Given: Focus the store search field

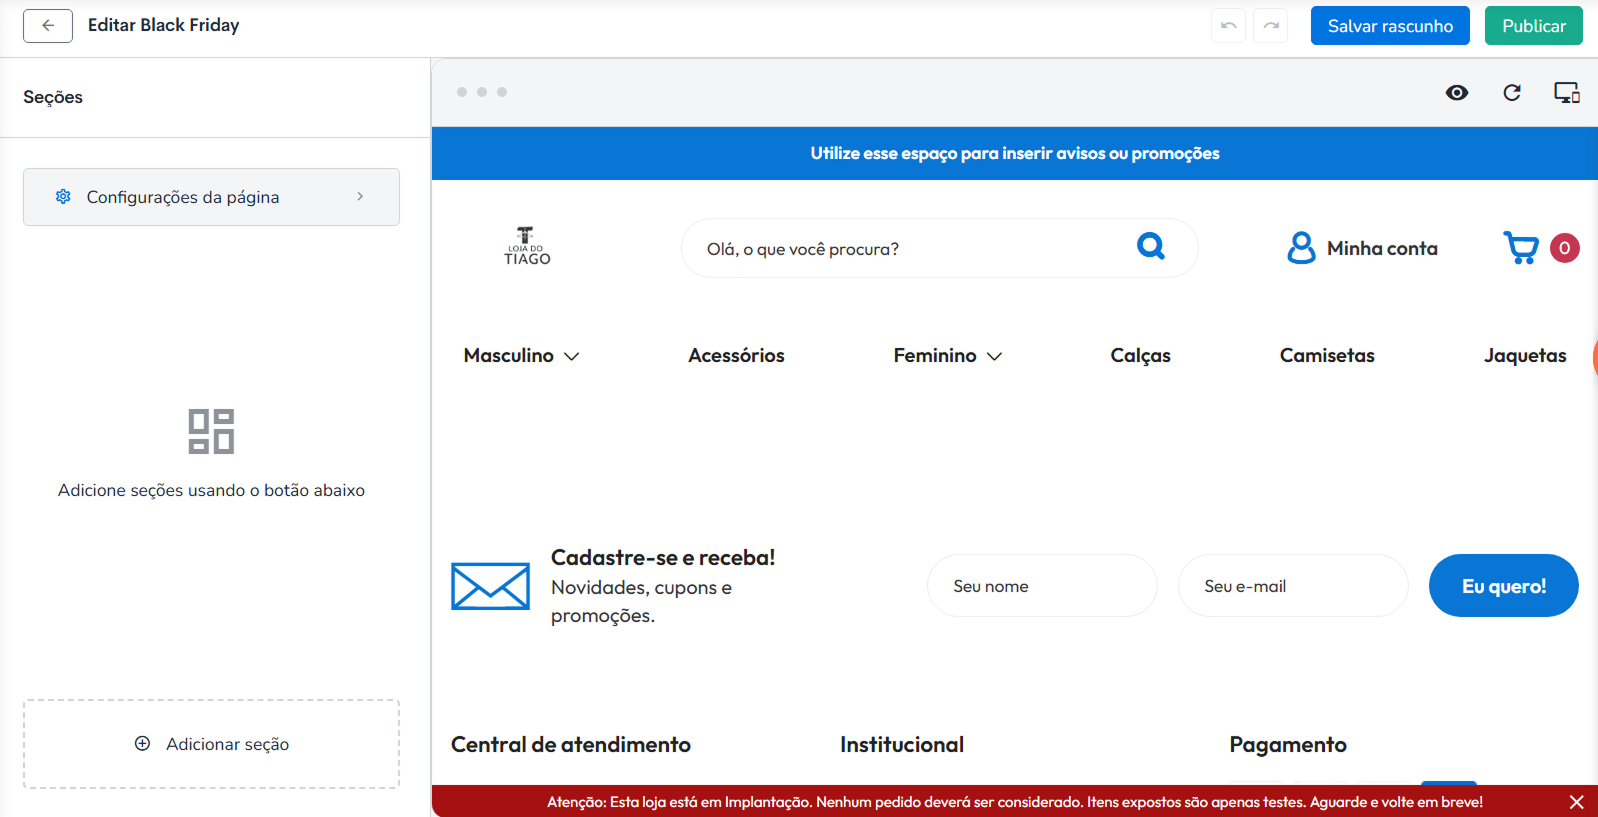Looking at the screenshot, I should click(939, 248).
